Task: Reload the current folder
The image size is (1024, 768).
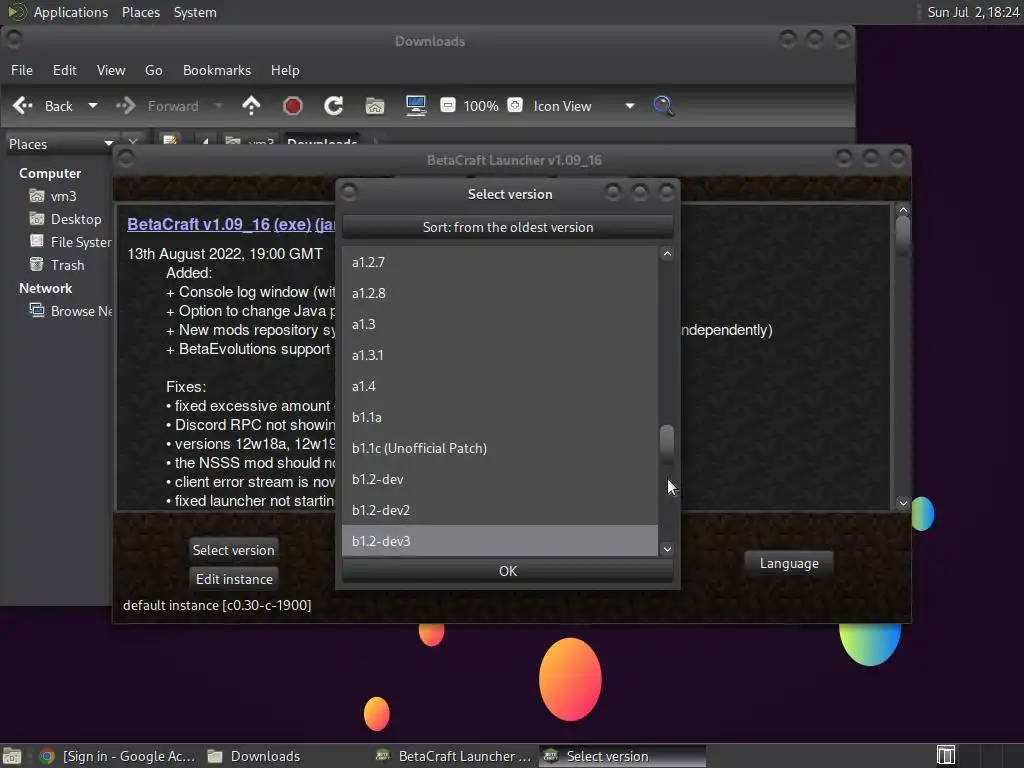Action: point(334,106)
